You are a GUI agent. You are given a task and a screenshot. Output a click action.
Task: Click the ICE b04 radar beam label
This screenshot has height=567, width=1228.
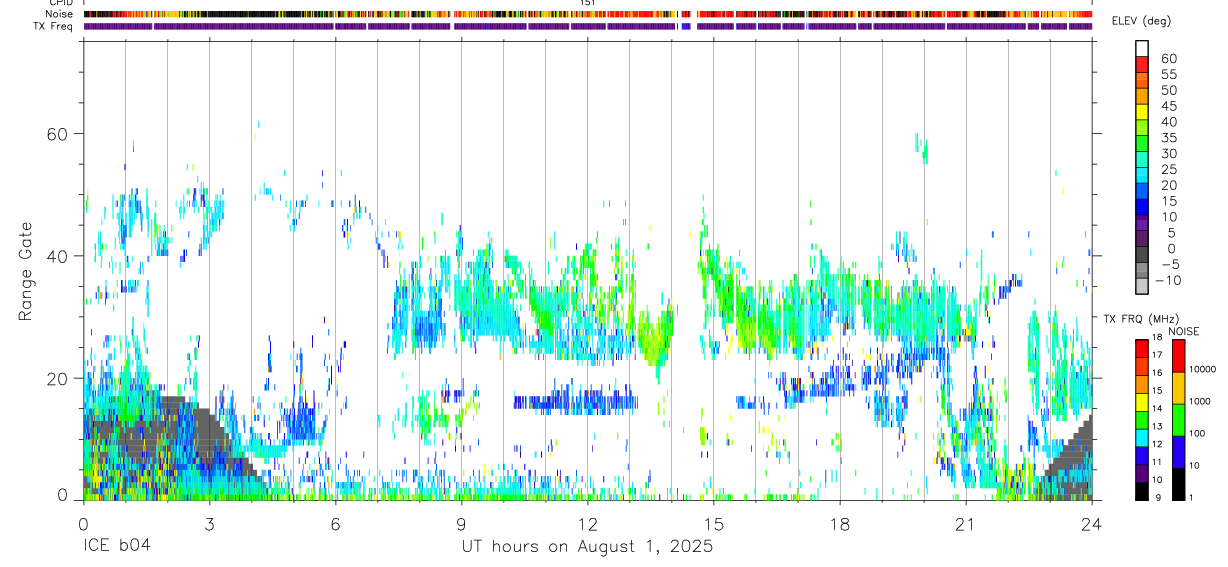tap(118, 547)
